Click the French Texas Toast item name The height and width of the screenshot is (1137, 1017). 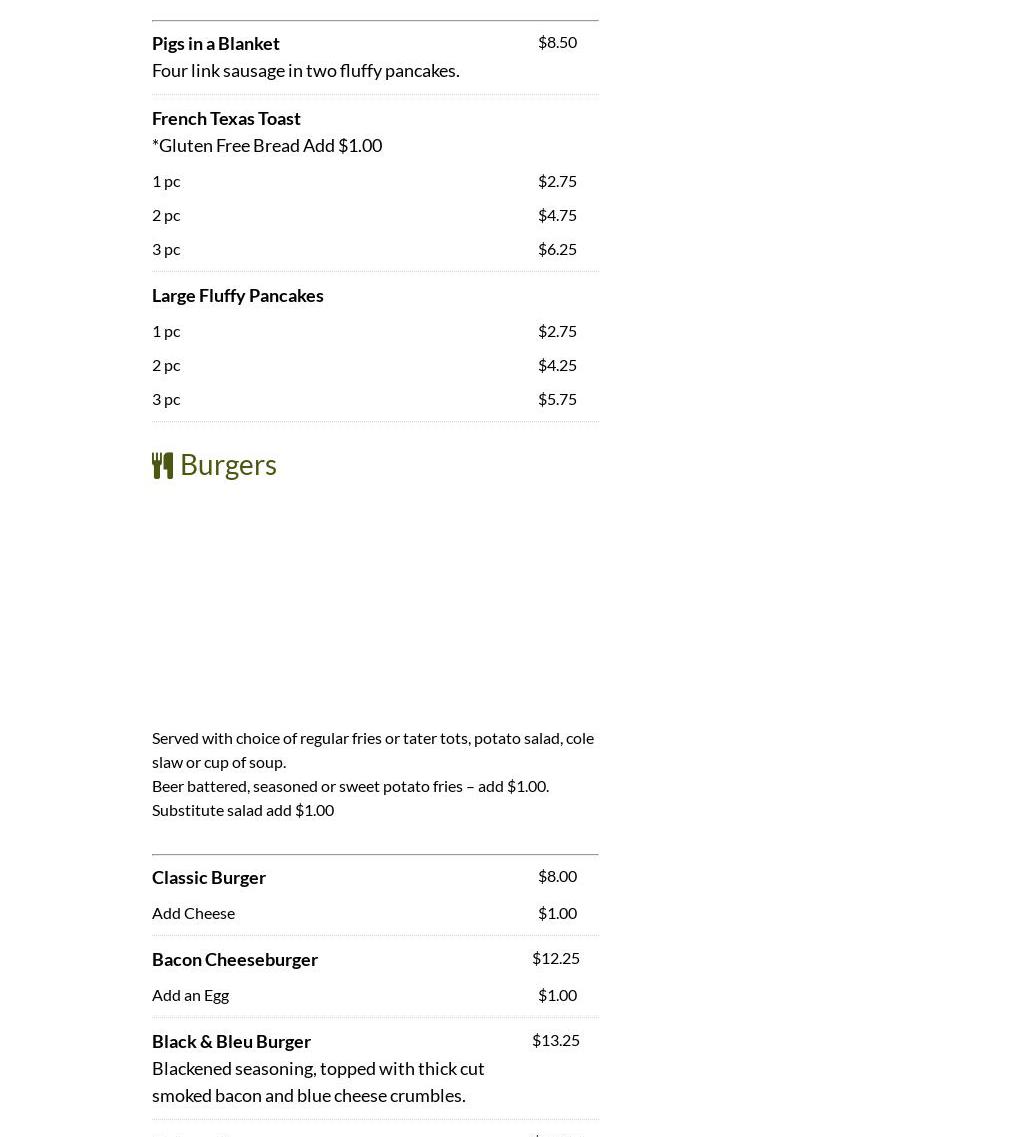tap(226, 118)
